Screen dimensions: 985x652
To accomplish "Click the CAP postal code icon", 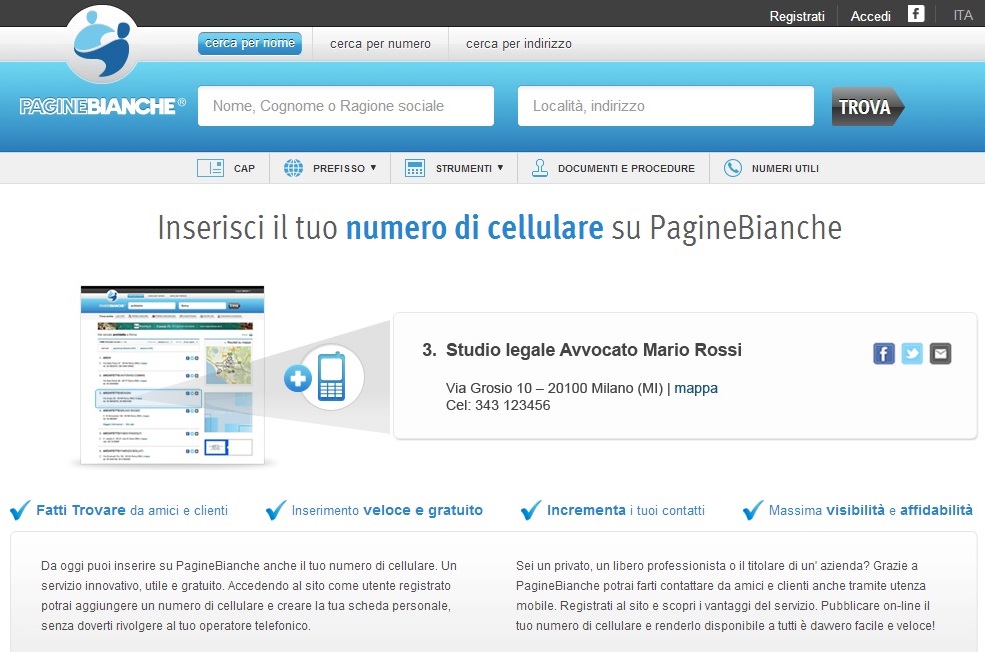I will [x=210, y=168].
